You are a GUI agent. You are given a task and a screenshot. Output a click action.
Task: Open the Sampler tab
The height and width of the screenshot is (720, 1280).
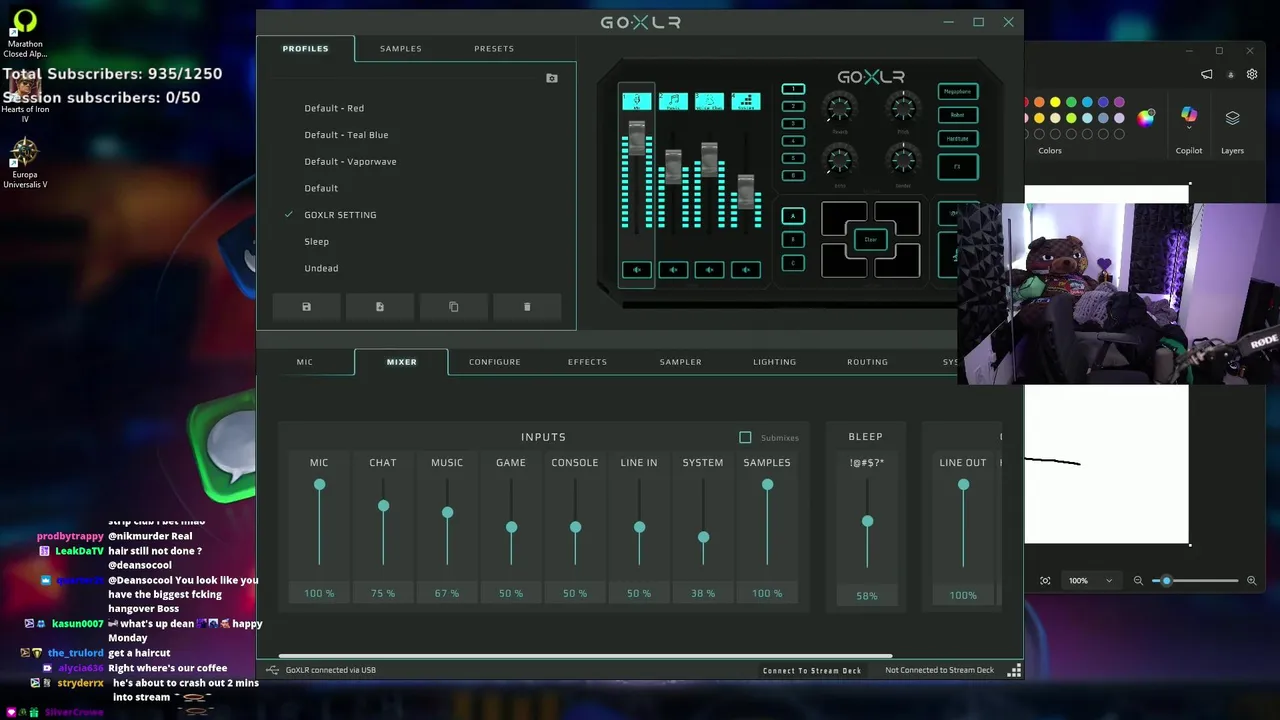[x=681, y=362]
